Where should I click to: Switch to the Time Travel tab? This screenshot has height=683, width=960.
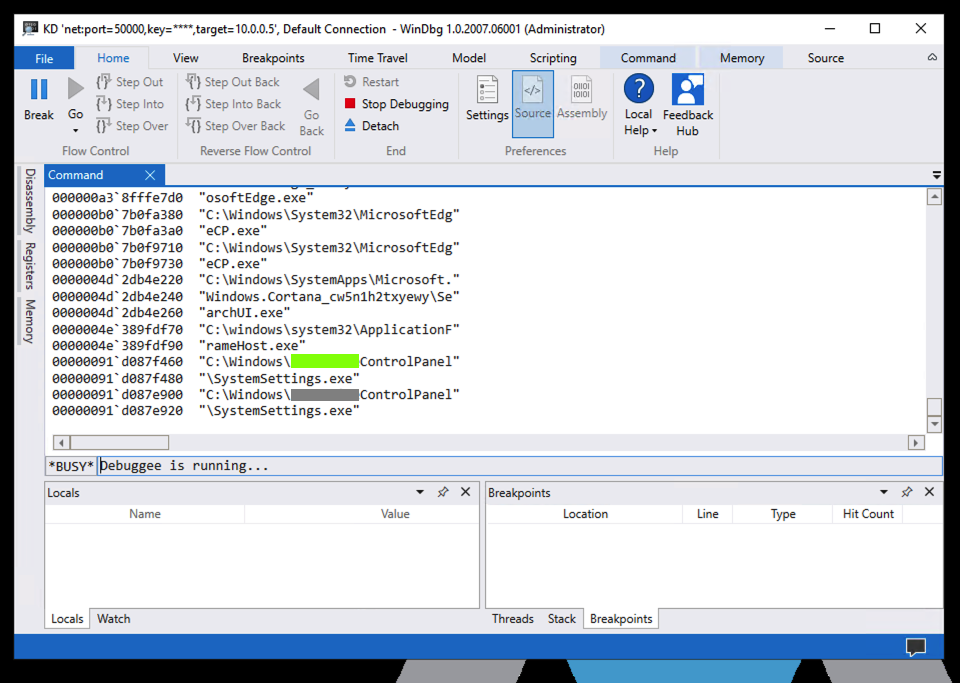pos(378,58)
